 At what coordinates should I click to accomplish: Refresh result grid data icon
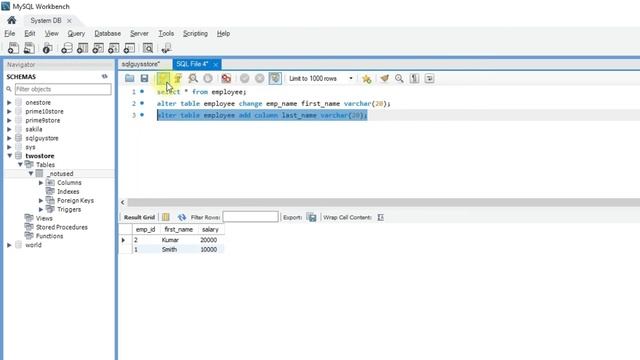182,217
